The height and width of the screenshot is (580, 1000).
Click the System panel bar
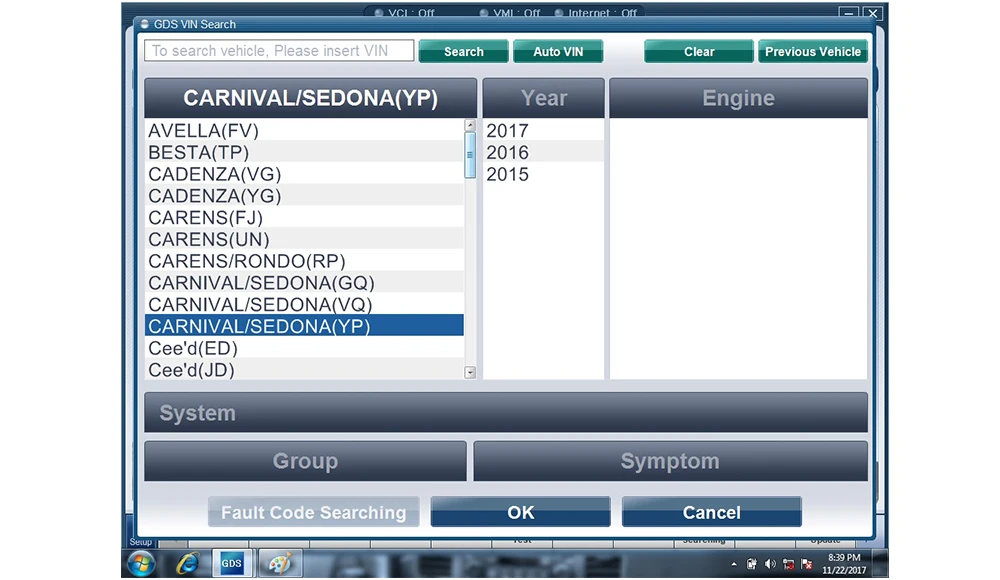tap(506, 412)
